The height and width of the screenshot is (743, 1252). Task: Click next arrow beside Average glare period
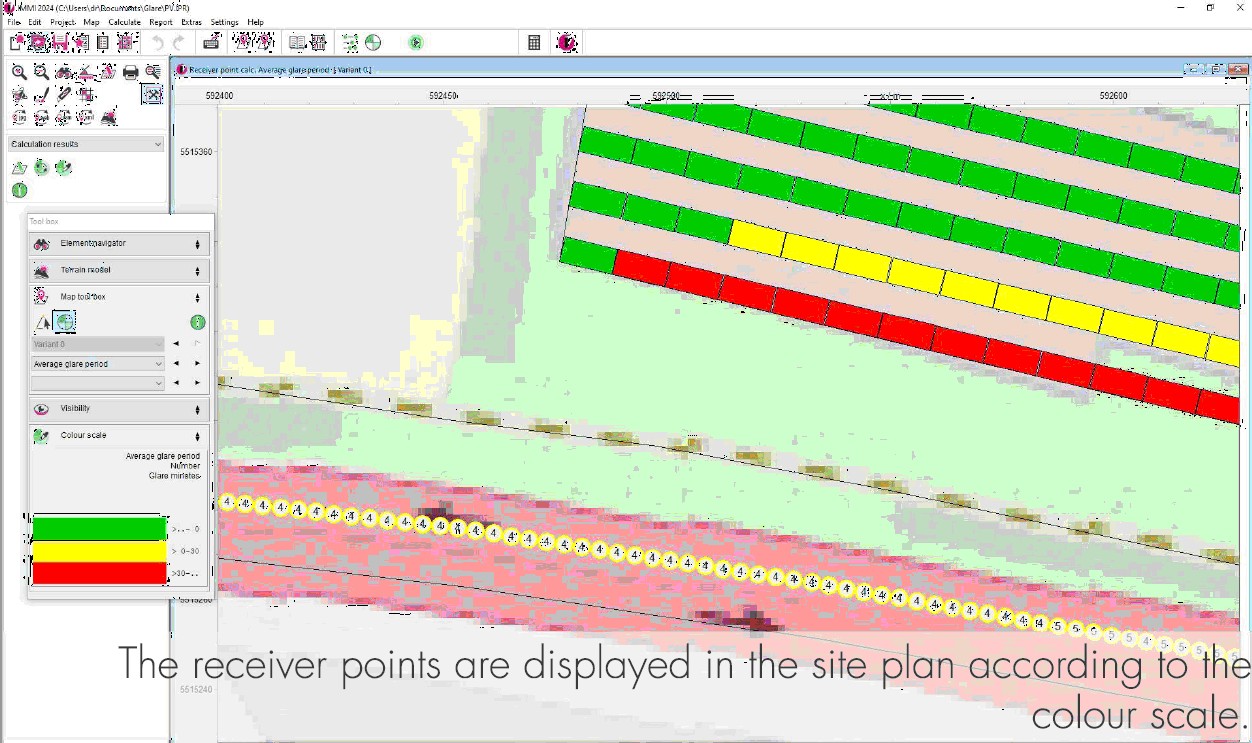click(197, 364)
